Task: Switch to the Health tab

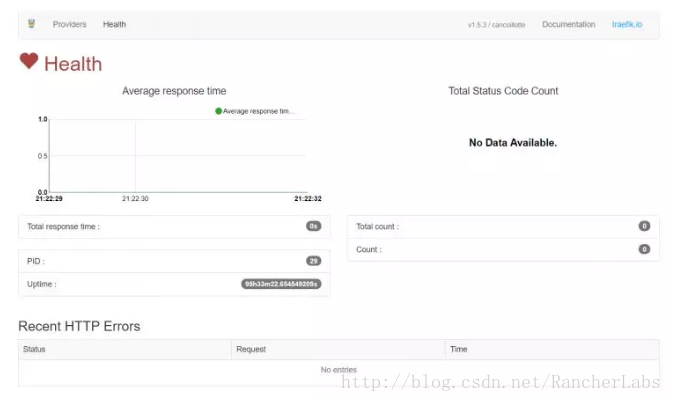Action: [x=114, y=24]
